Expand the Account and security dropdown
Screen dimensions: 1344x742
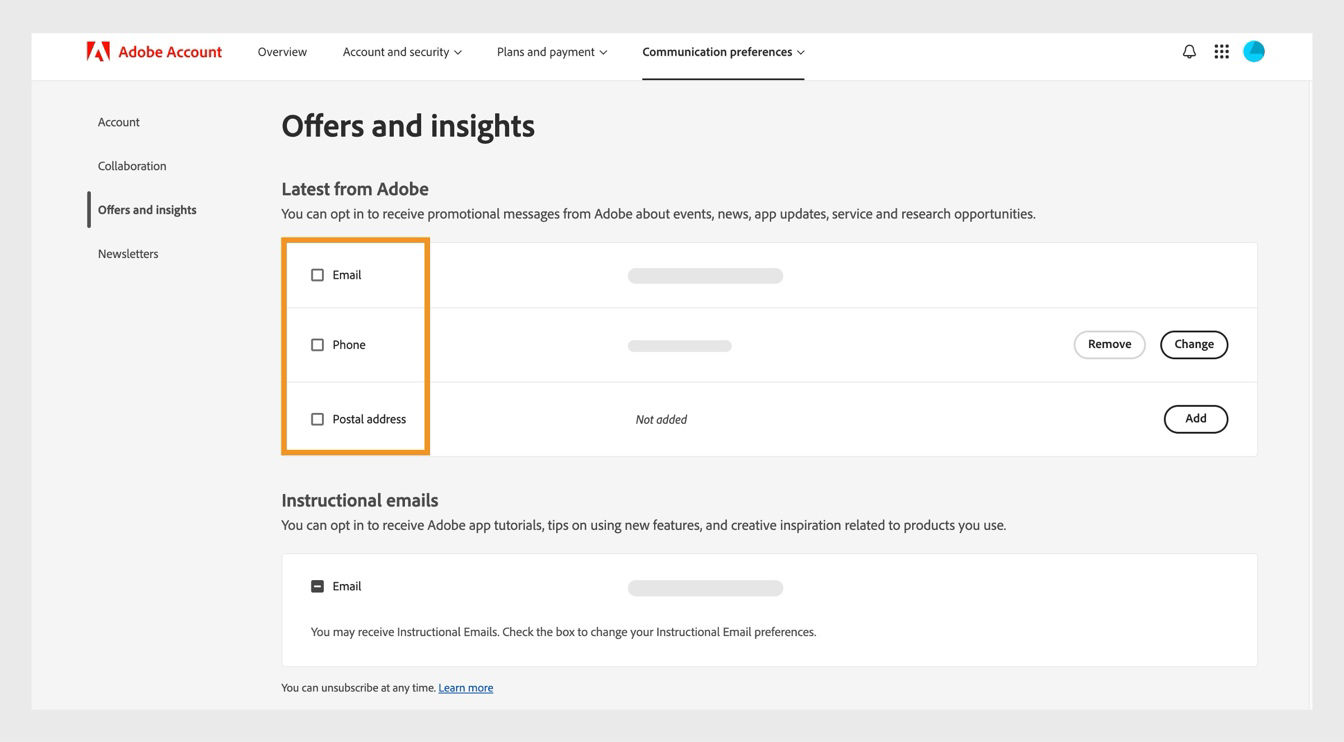[401, 51]
